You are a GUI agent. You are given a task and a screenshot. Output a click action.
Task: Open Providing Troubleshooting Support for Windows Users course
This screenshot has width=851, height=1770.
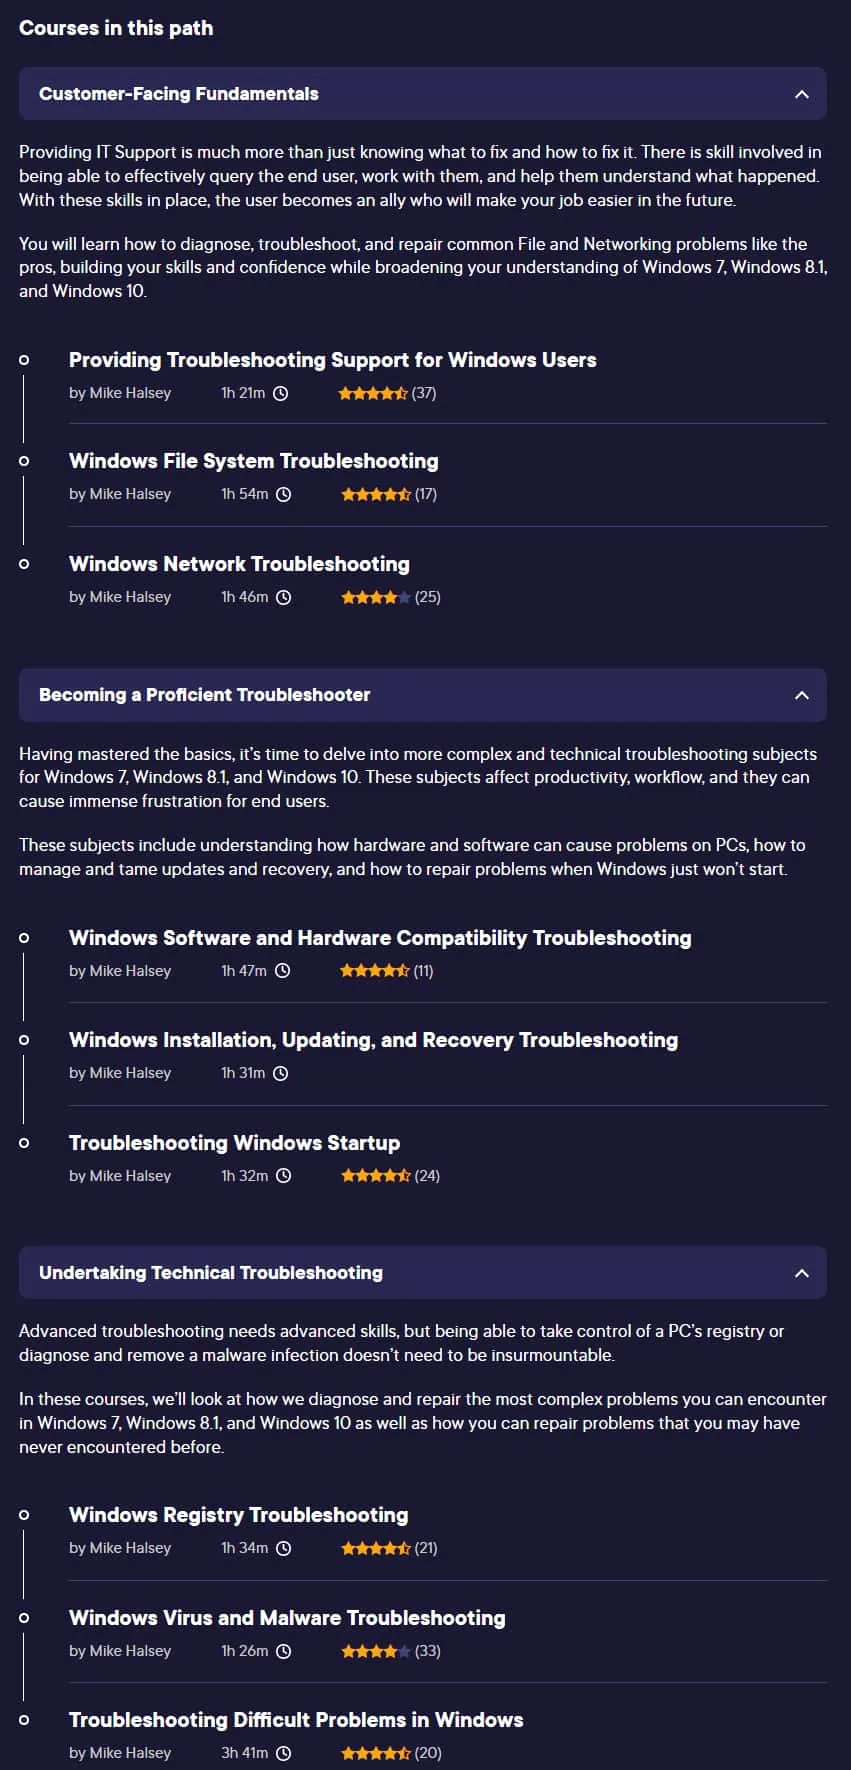click(333, 360)
